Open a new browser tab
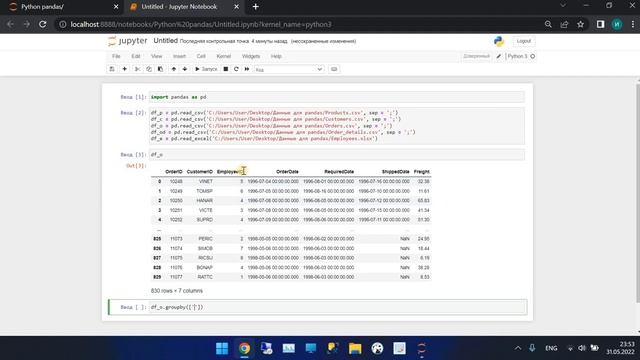The width and height of the screenshot is (640, 360). [256, 7]
